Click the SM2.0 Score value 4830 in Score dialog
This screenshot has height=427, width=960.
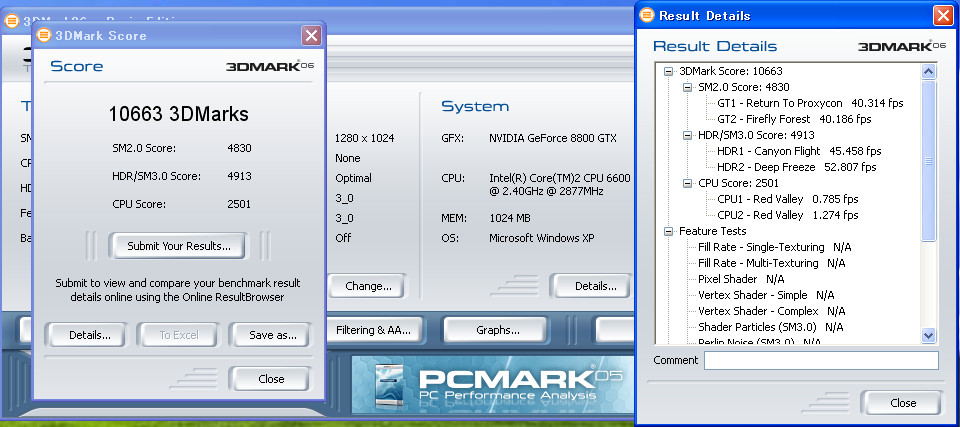[x=239, y=148]
